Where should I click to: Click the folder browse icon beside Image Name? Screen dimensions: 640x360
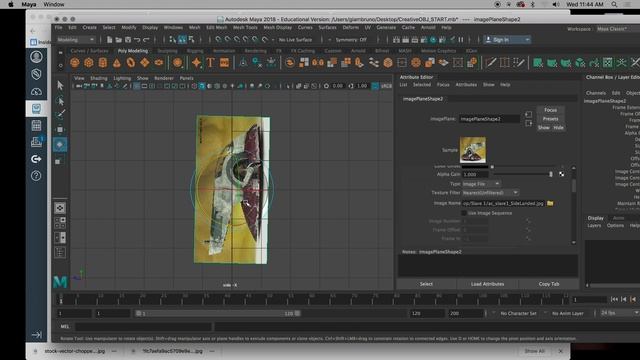pos(550,203)
